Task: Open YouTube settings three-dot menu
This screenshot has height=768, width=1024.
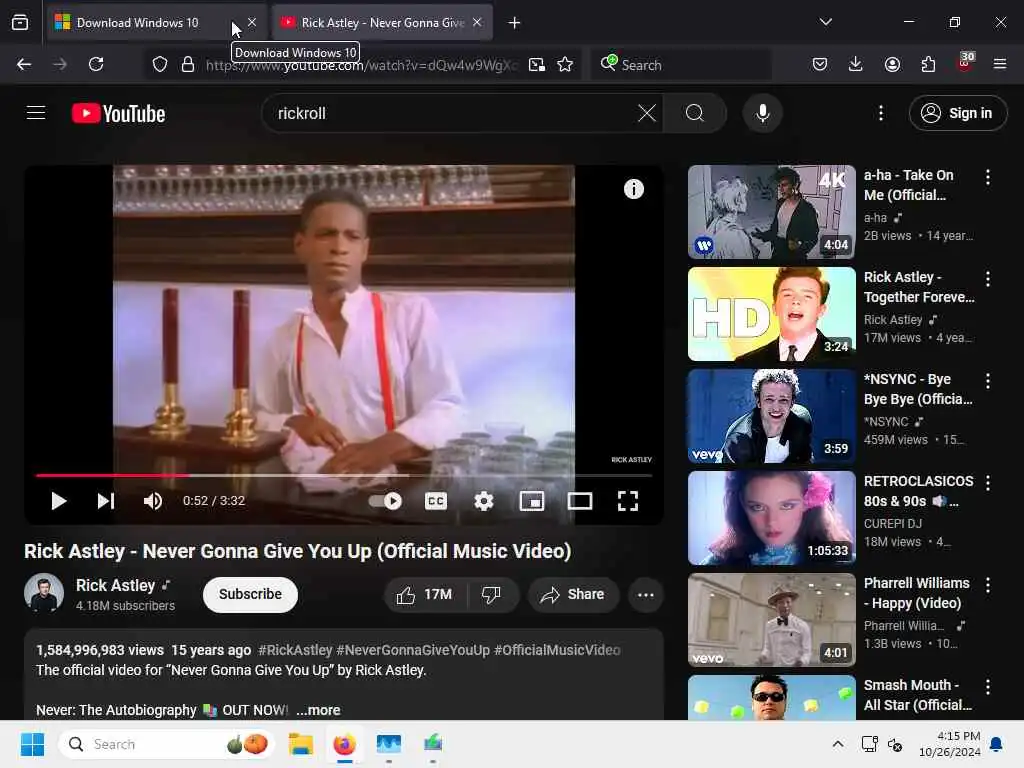Action: tap(881, 113)
